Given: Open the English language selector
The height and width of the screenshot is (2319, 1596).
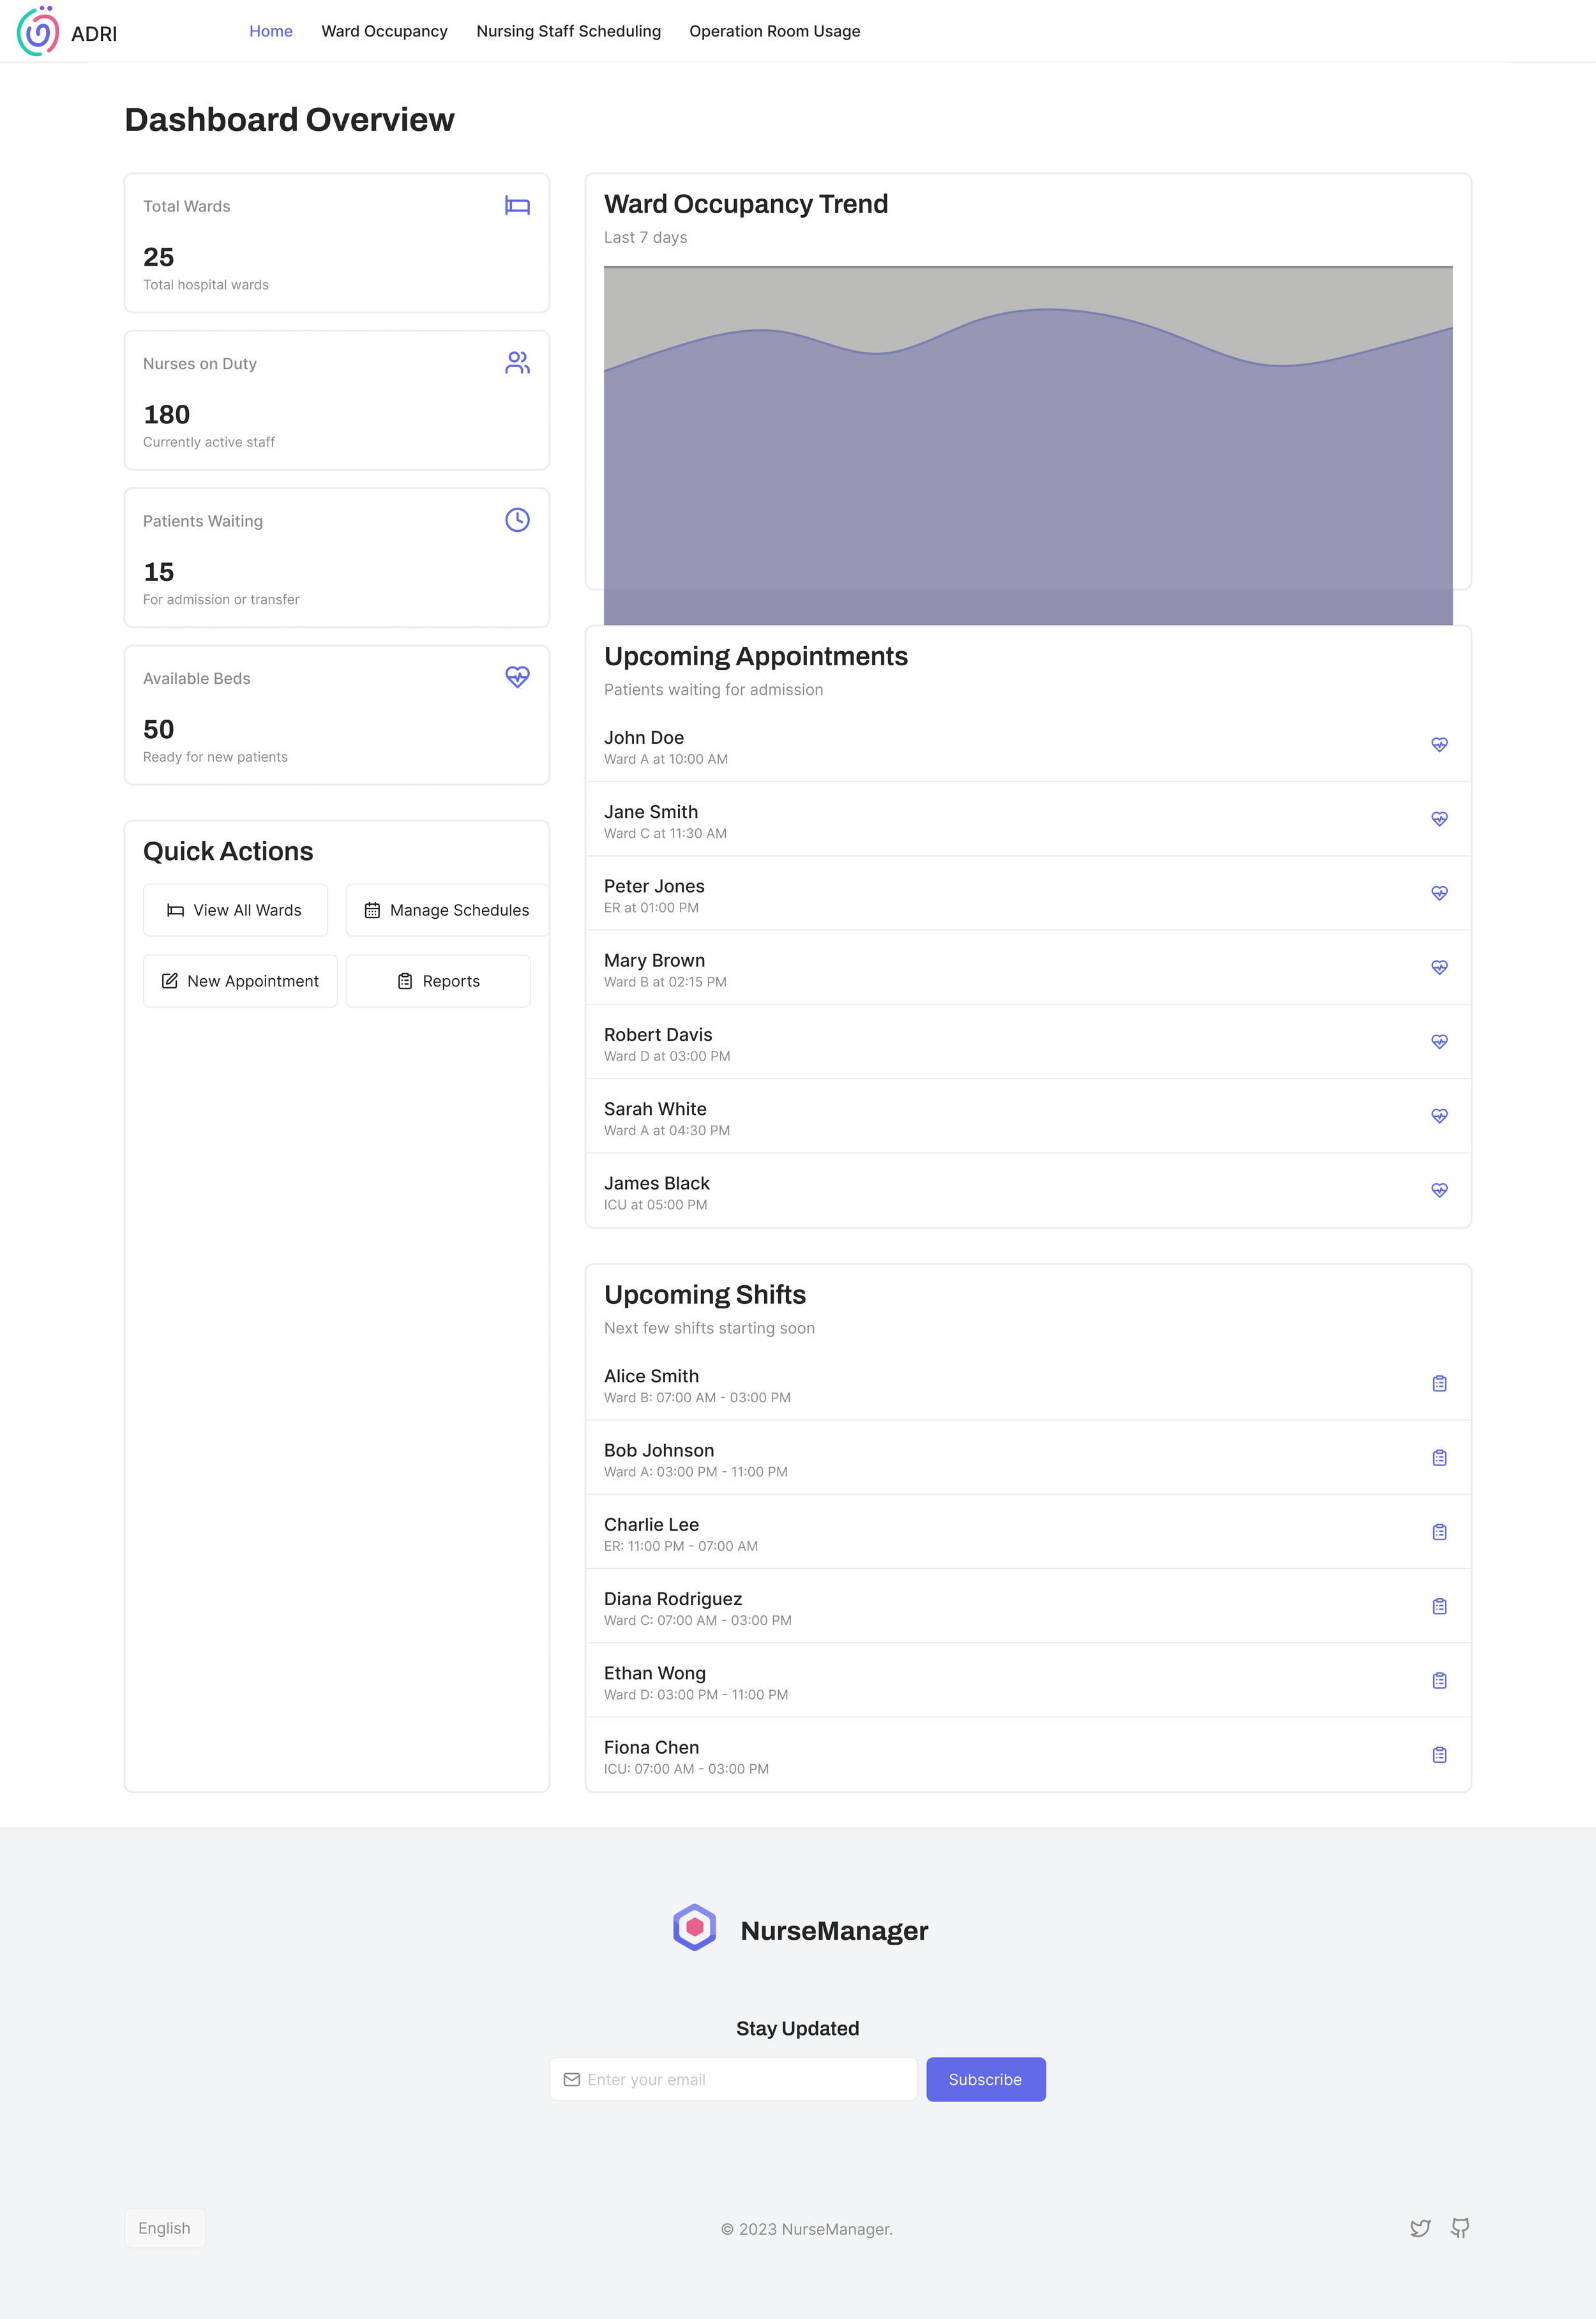Looking at the screenshot, I should [x=165, y=2228].
